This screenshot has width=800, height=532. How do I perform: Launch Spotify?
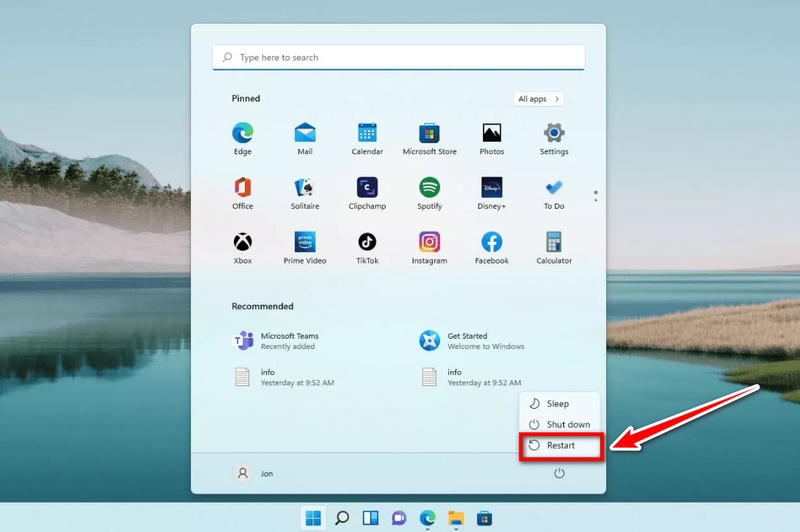point(429,193)
